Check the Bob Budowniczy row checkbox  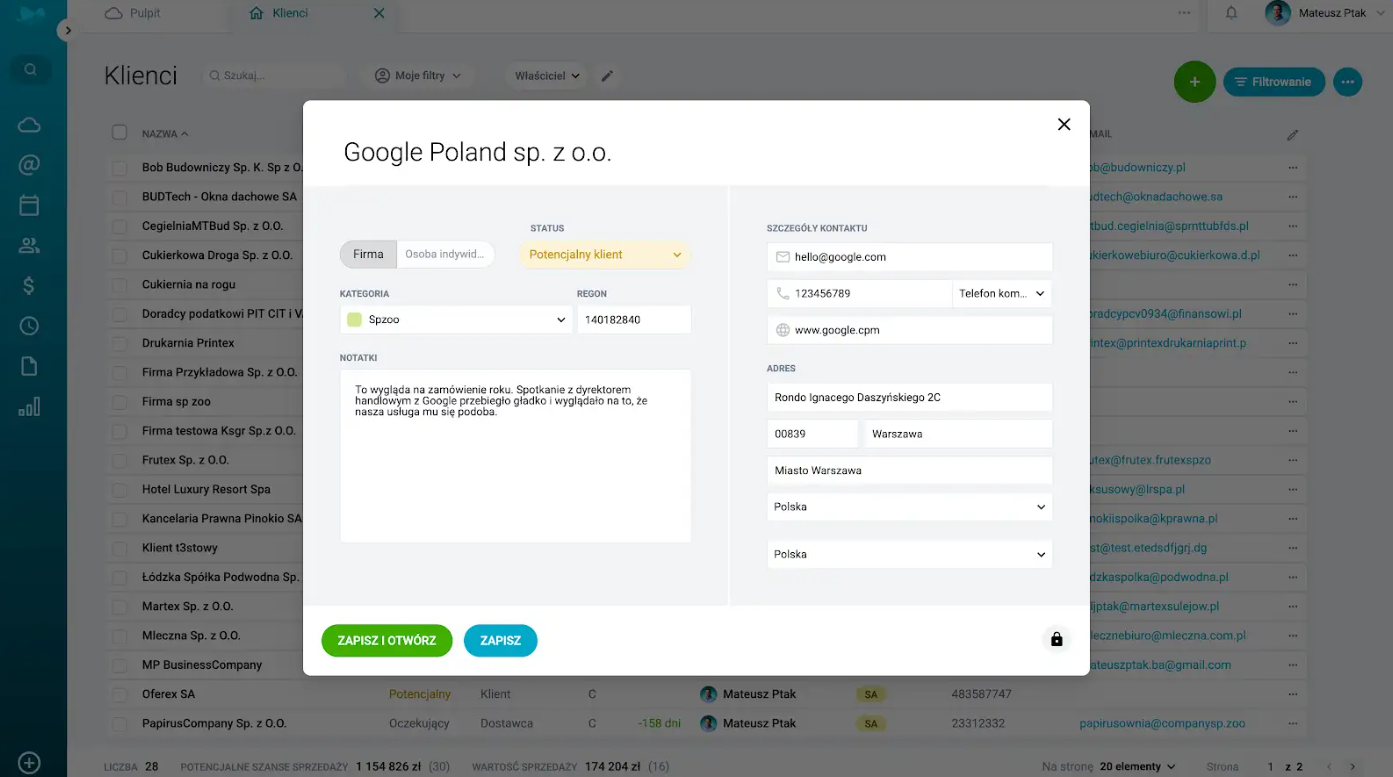(x=120, y=168)
